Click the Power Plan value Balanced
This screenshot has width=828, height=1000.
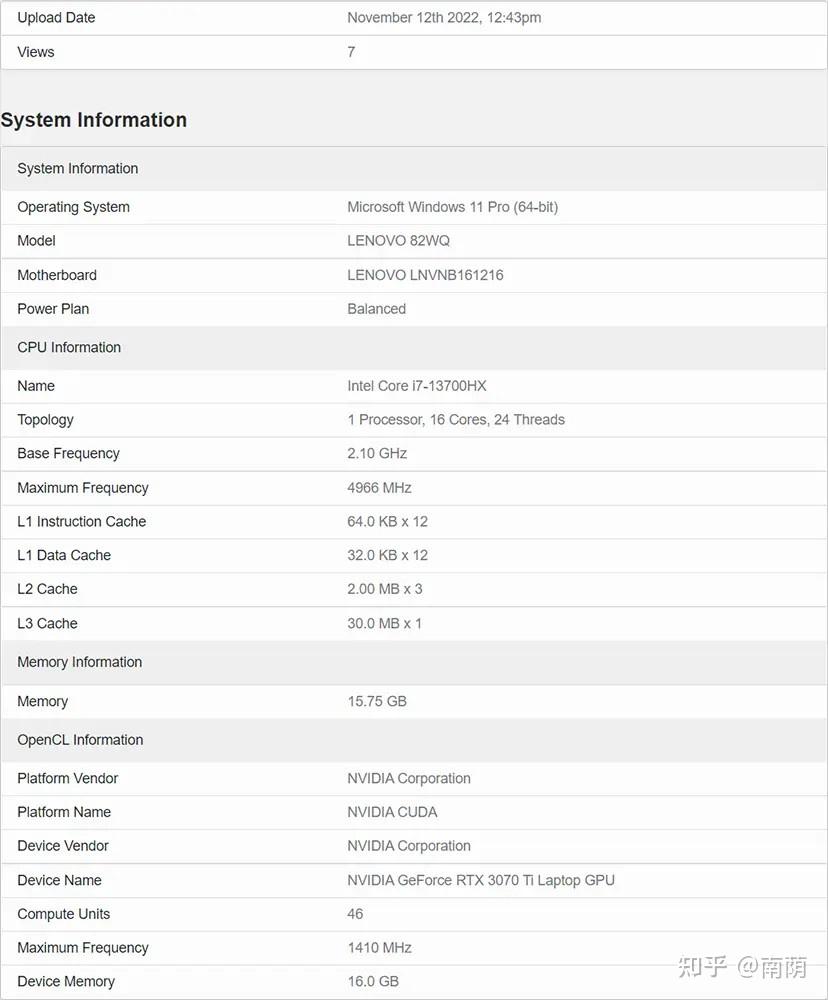pyautogui.click(x=376, y=309)
